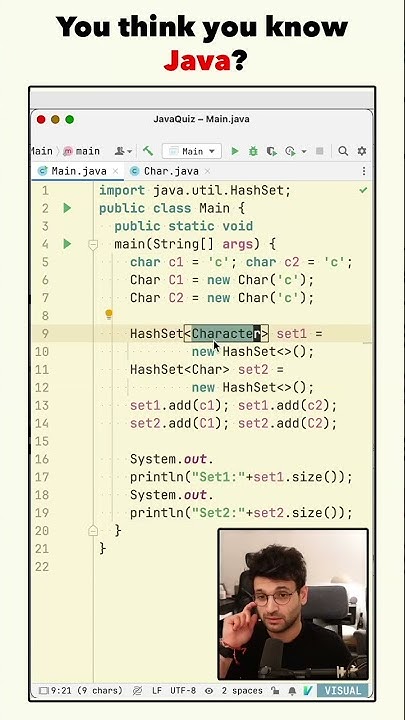This screenshot has width=405, height=720.
Task: Click the yellow lightbulb intention icon
Action: point(109,315)
